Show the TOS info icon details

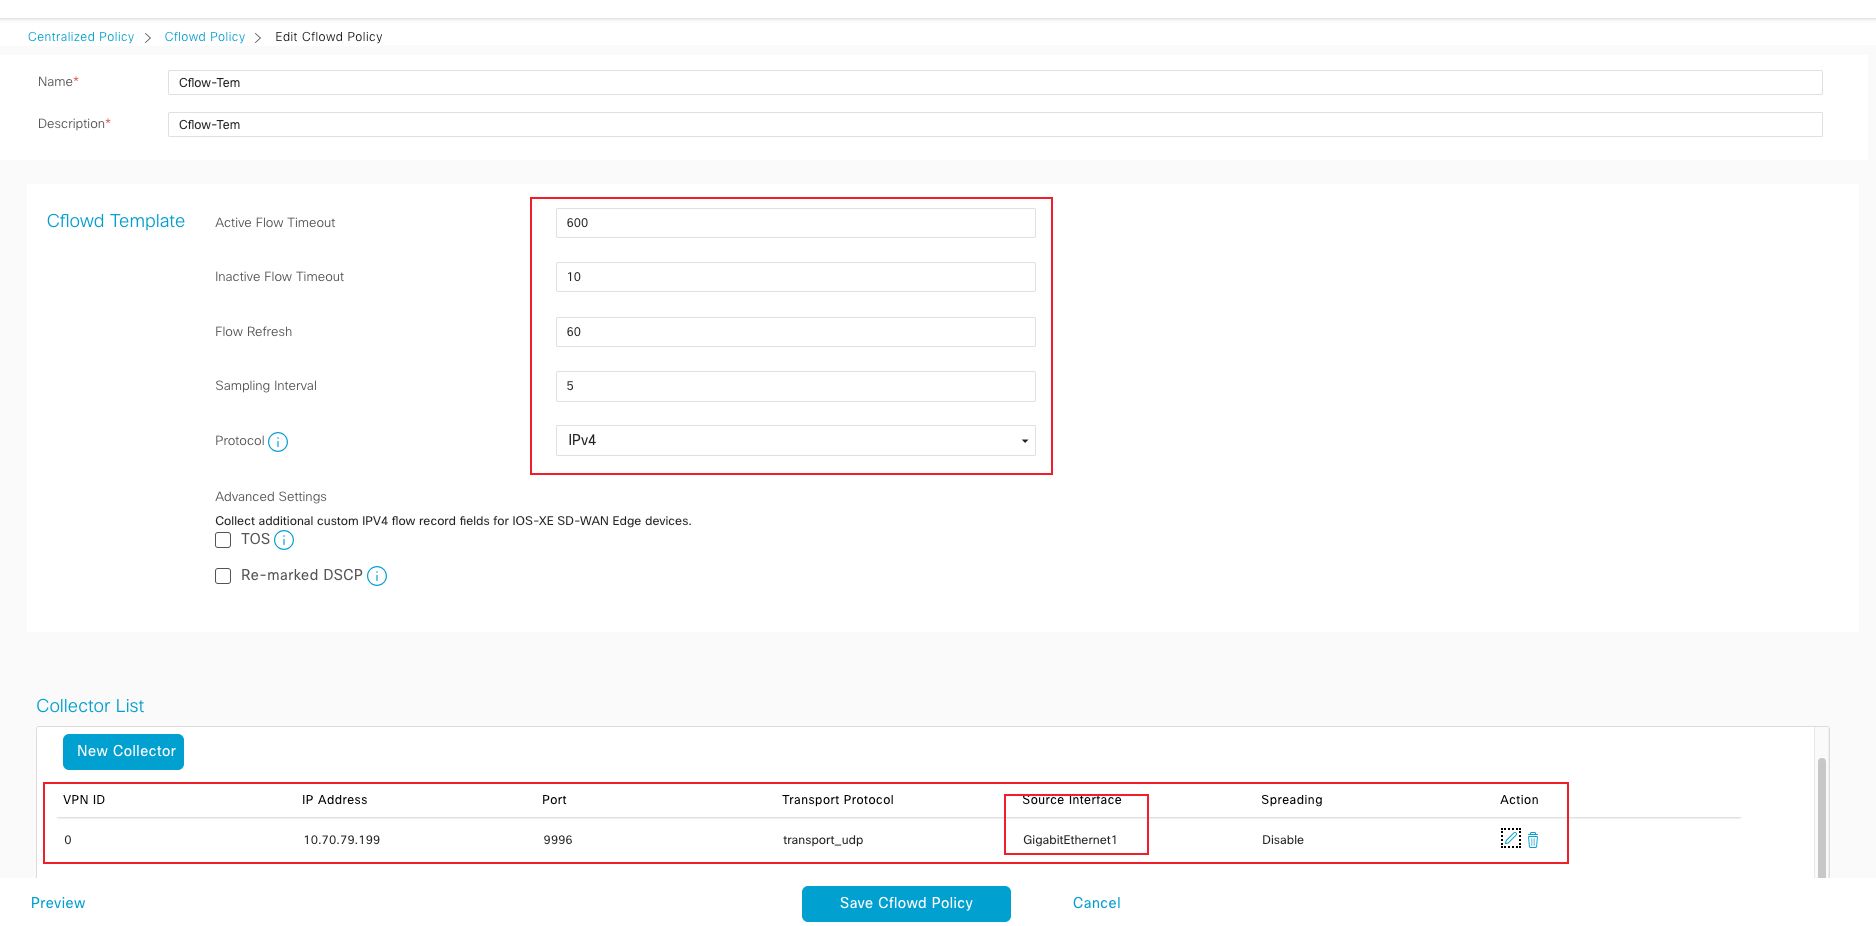(284, 541)
